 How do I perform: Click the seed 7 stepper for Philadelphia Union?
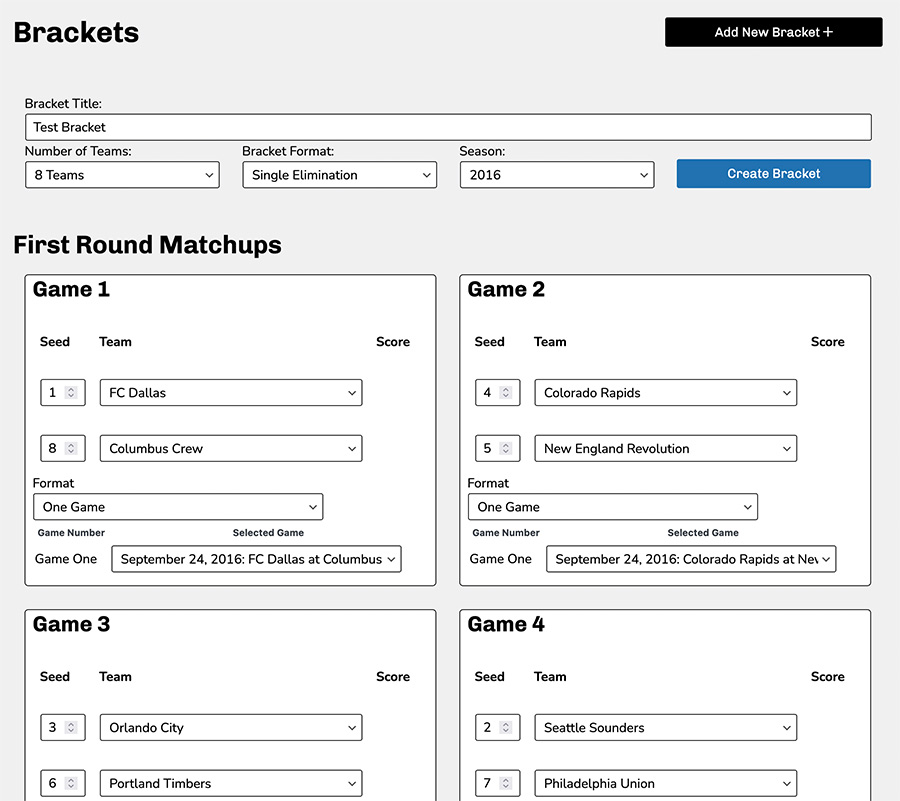pos(506,783)
